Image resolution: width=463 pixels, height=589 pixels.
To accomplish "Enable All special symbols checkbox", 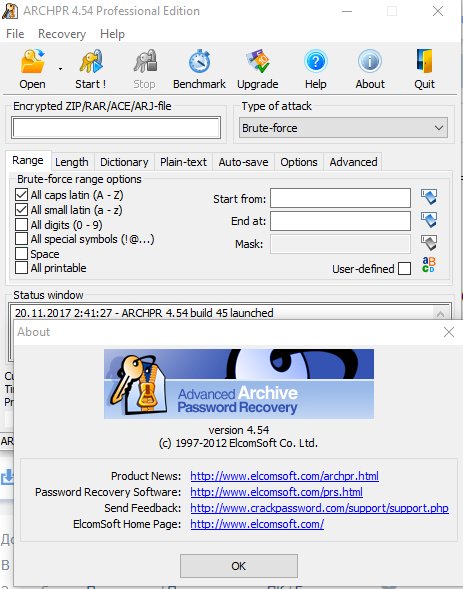I will point(21,239).
